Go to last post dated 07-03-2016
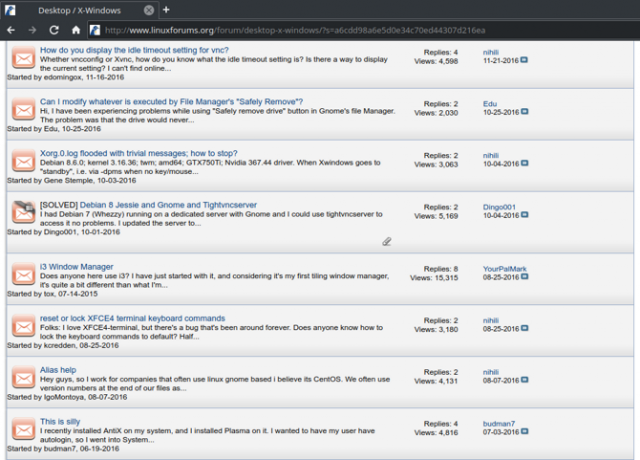The image size is (640, 460). (x=524, y=432)
